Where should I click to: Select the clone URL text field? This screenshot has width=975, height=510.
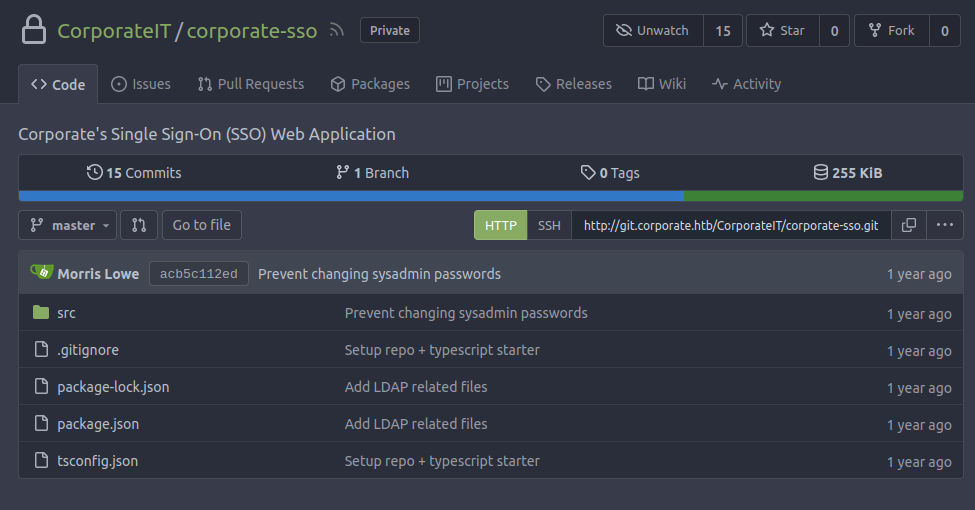point(730,225)
